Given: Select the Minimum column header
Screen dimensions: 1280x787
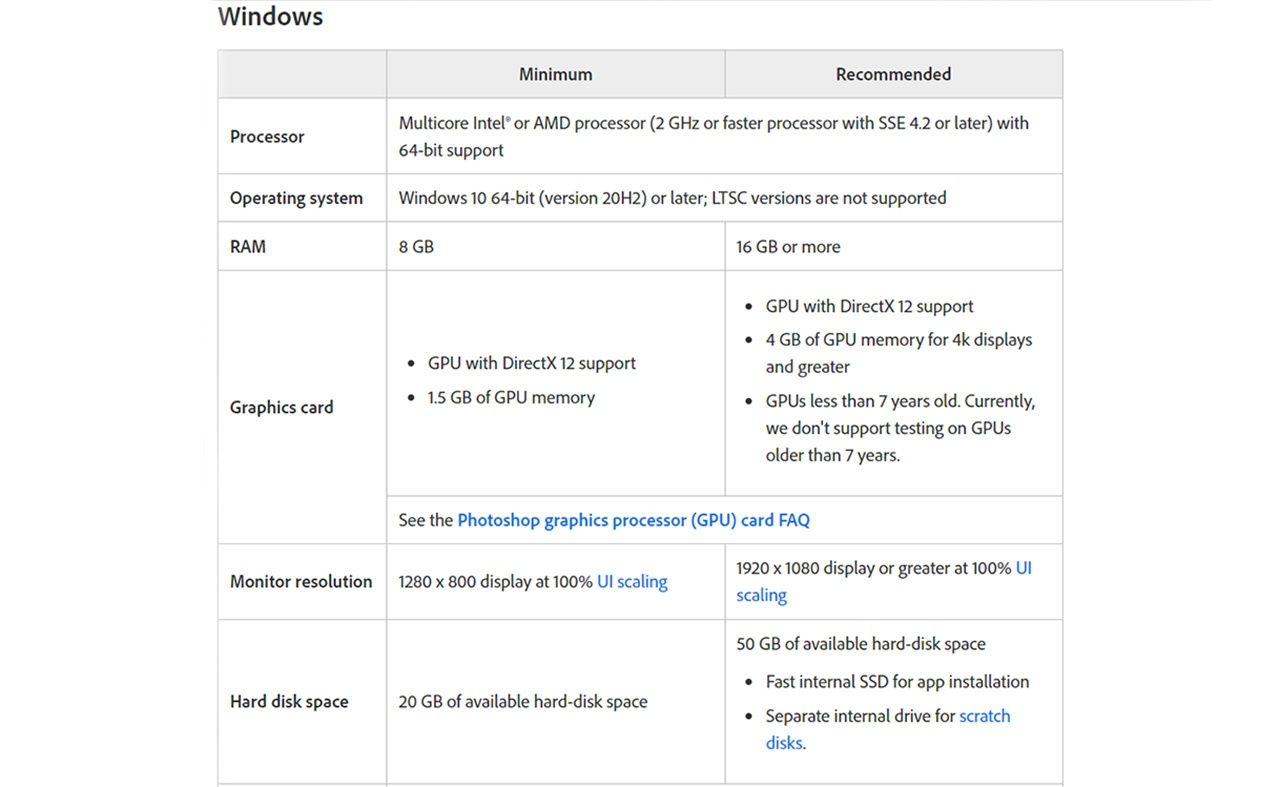Looking at the screenshot, I should point(555,74).
